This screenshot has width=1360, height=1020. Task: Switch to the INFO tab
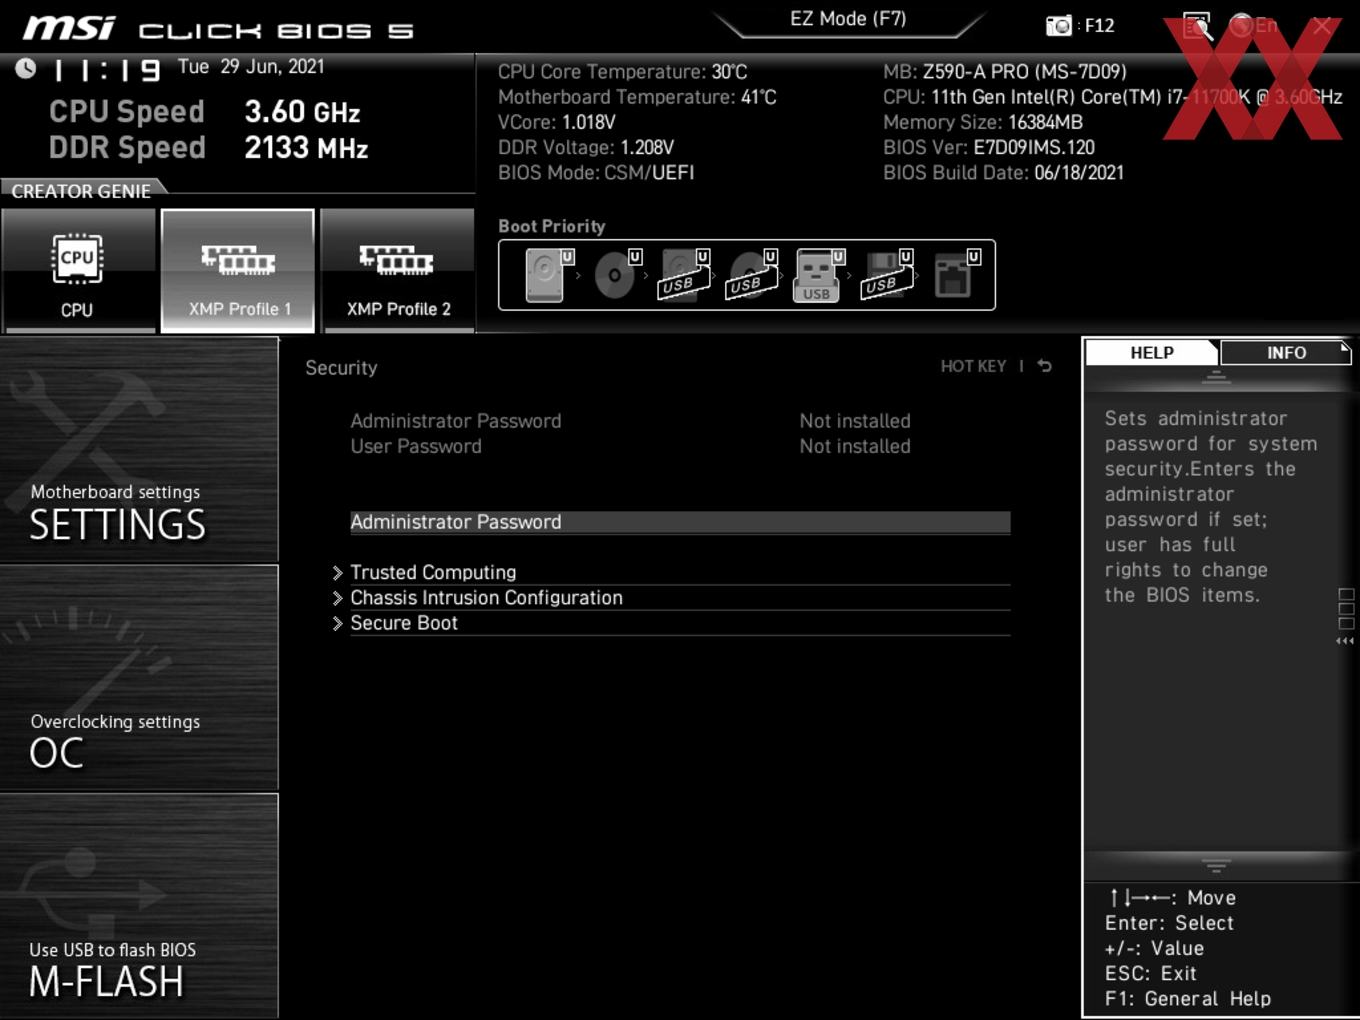(x=1286, y=352)
